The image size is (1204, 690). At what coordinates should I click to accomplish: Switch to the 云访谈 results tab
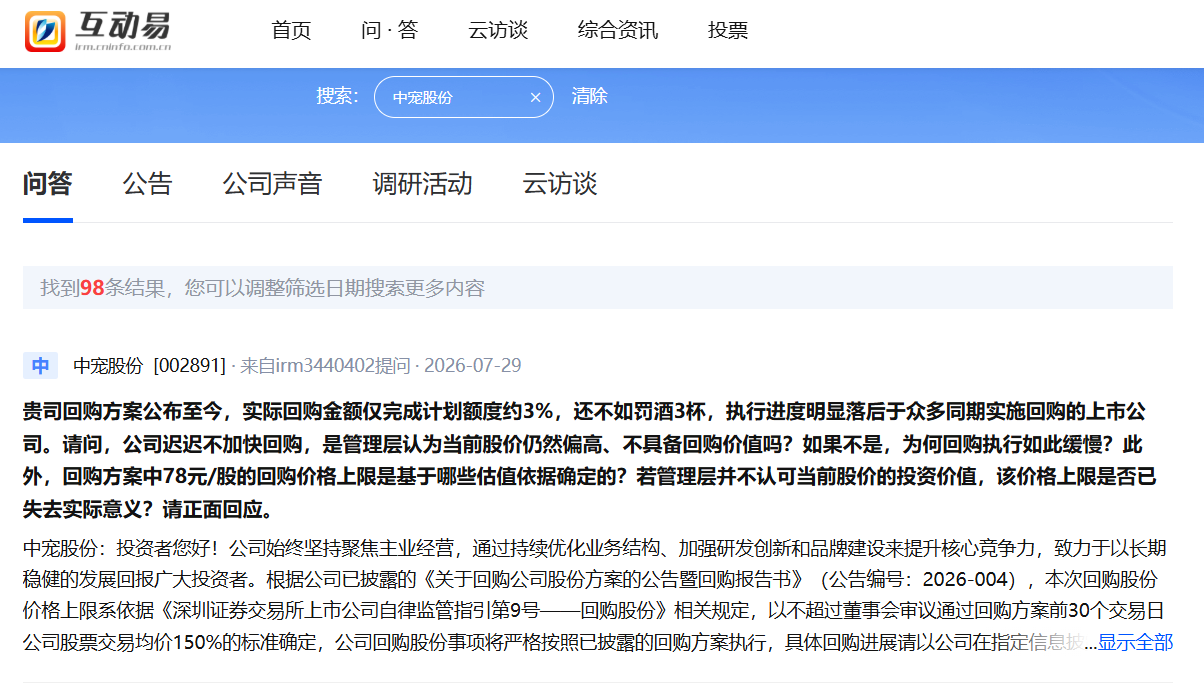[x=560, y=184]
